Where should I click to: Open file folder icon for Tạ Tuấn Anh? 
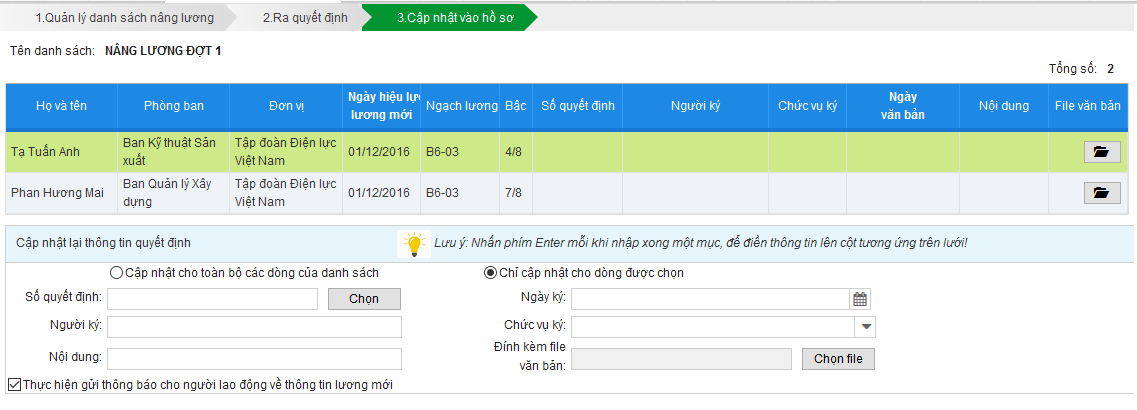tap(1101, 152)
